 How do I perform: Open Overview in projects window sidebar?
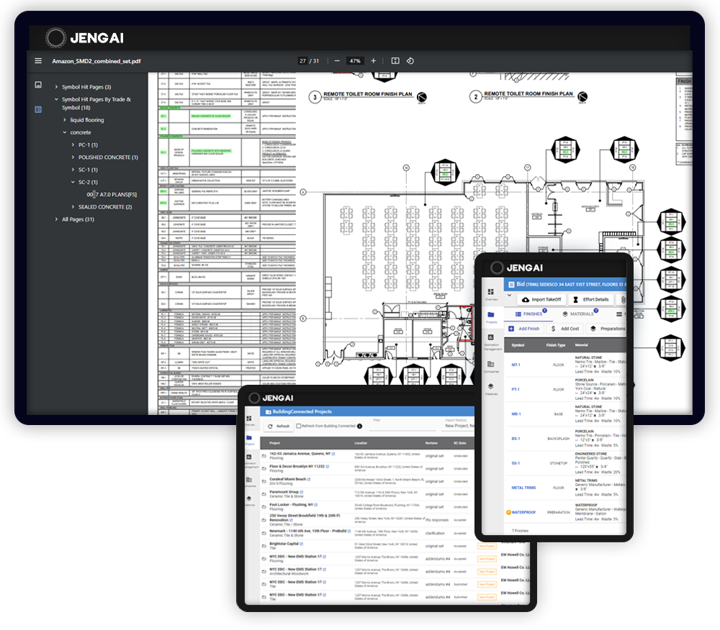249,420
